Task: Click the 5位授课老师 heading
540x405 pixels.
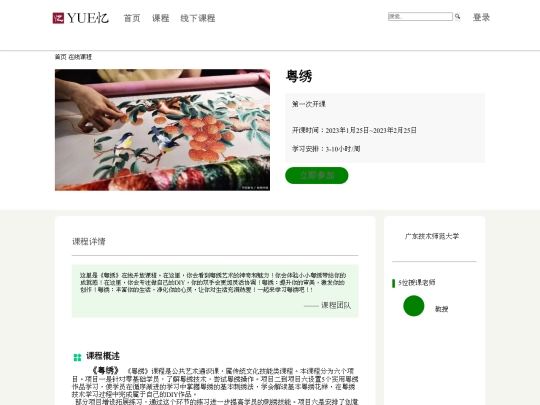Action: 417,283
